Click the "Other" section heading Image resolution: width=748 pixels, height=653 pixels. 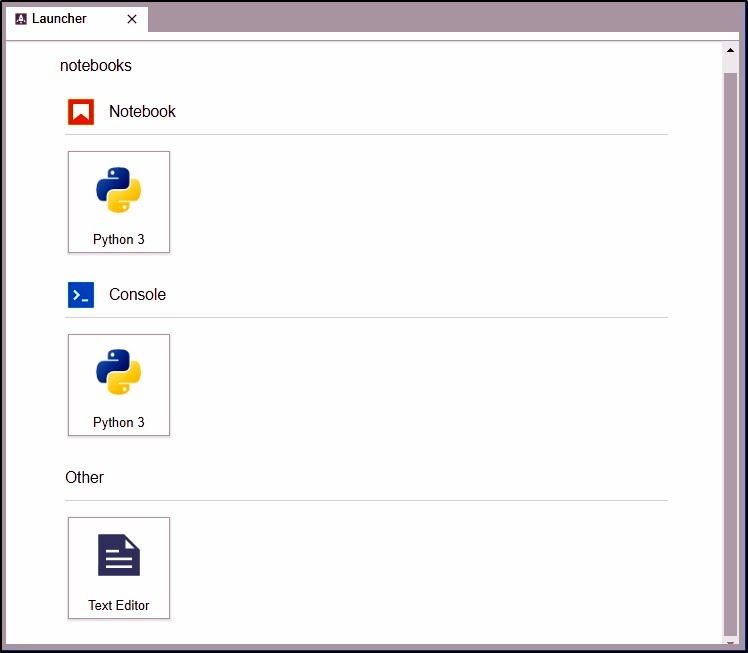click(x=85, y=478)
